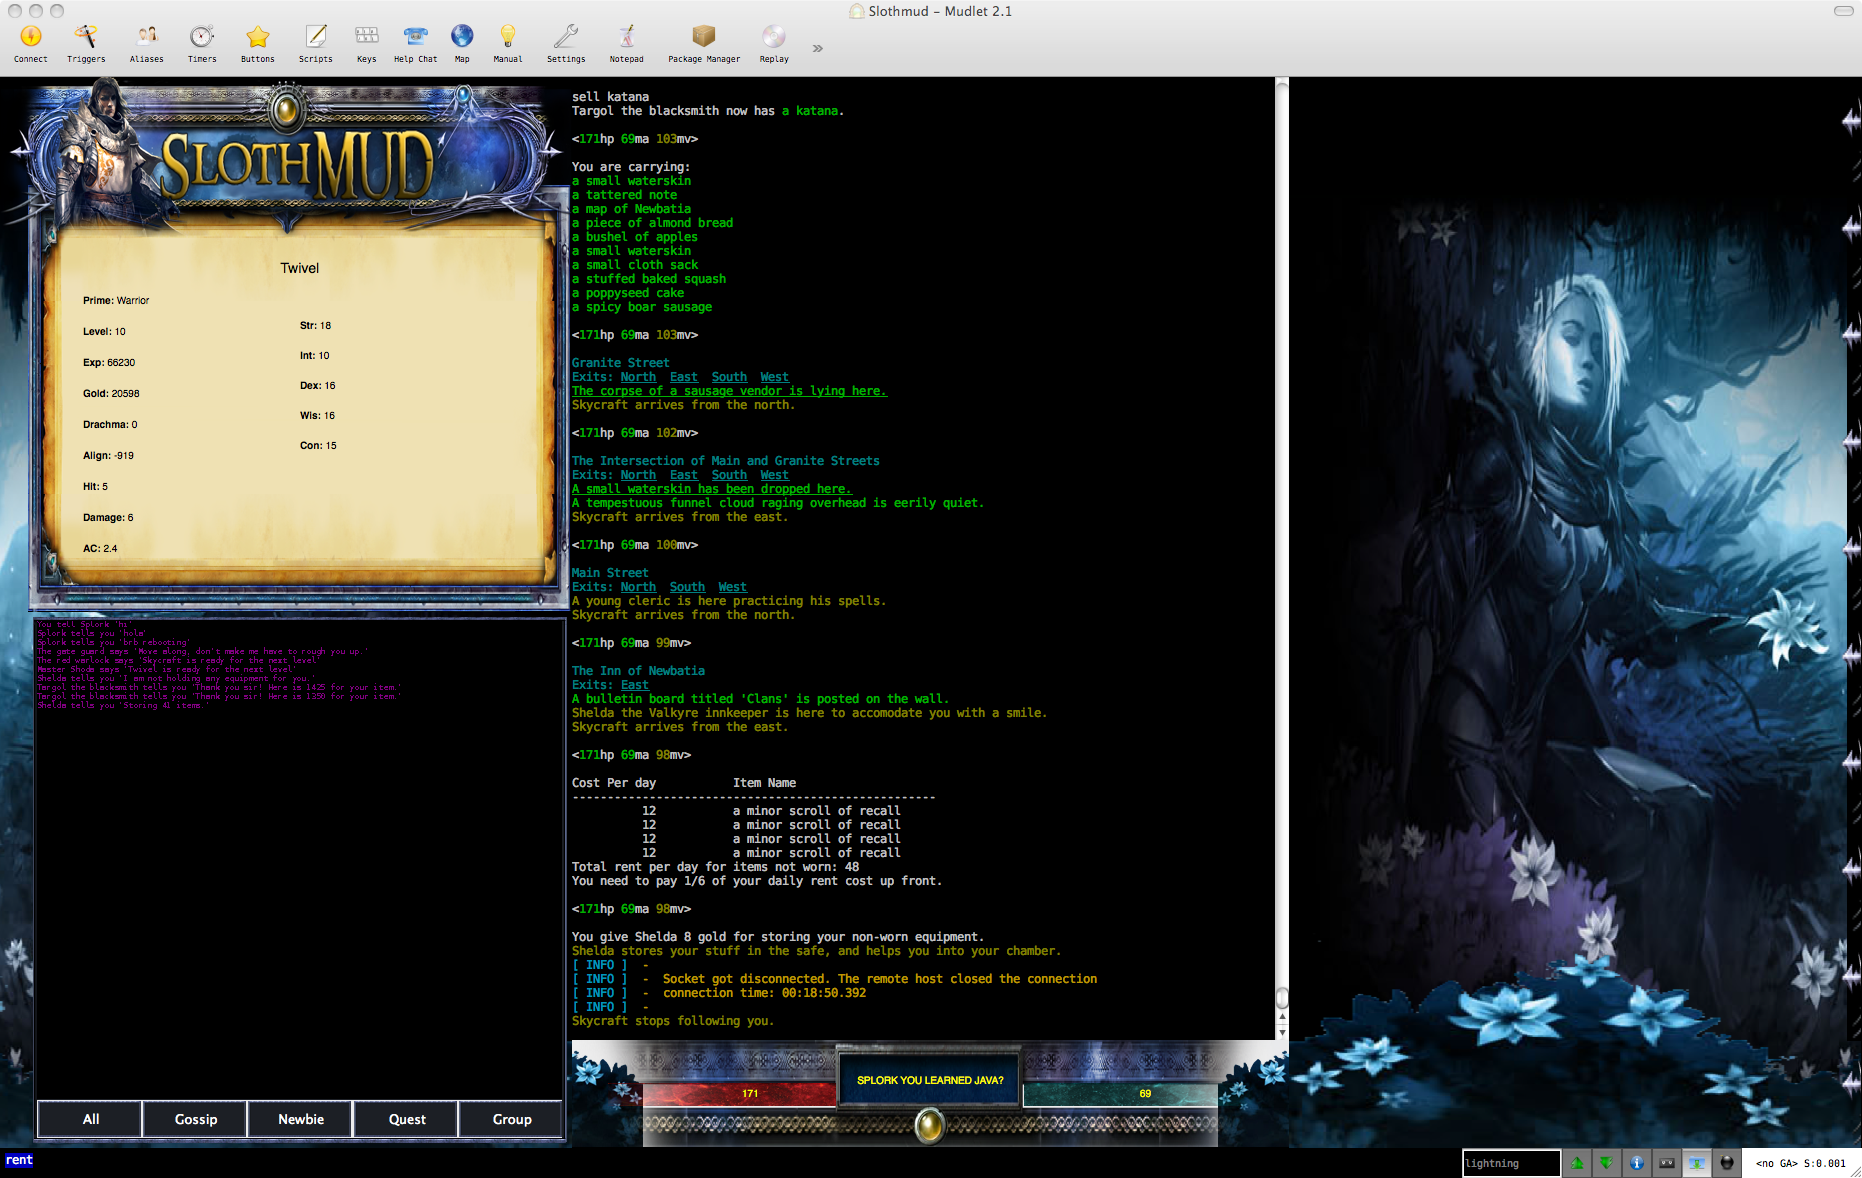Switch to the Quest chat tab
The height and width of the screenshot is (1178, 1862).
pyautogui.click(x=407, y=1119)
